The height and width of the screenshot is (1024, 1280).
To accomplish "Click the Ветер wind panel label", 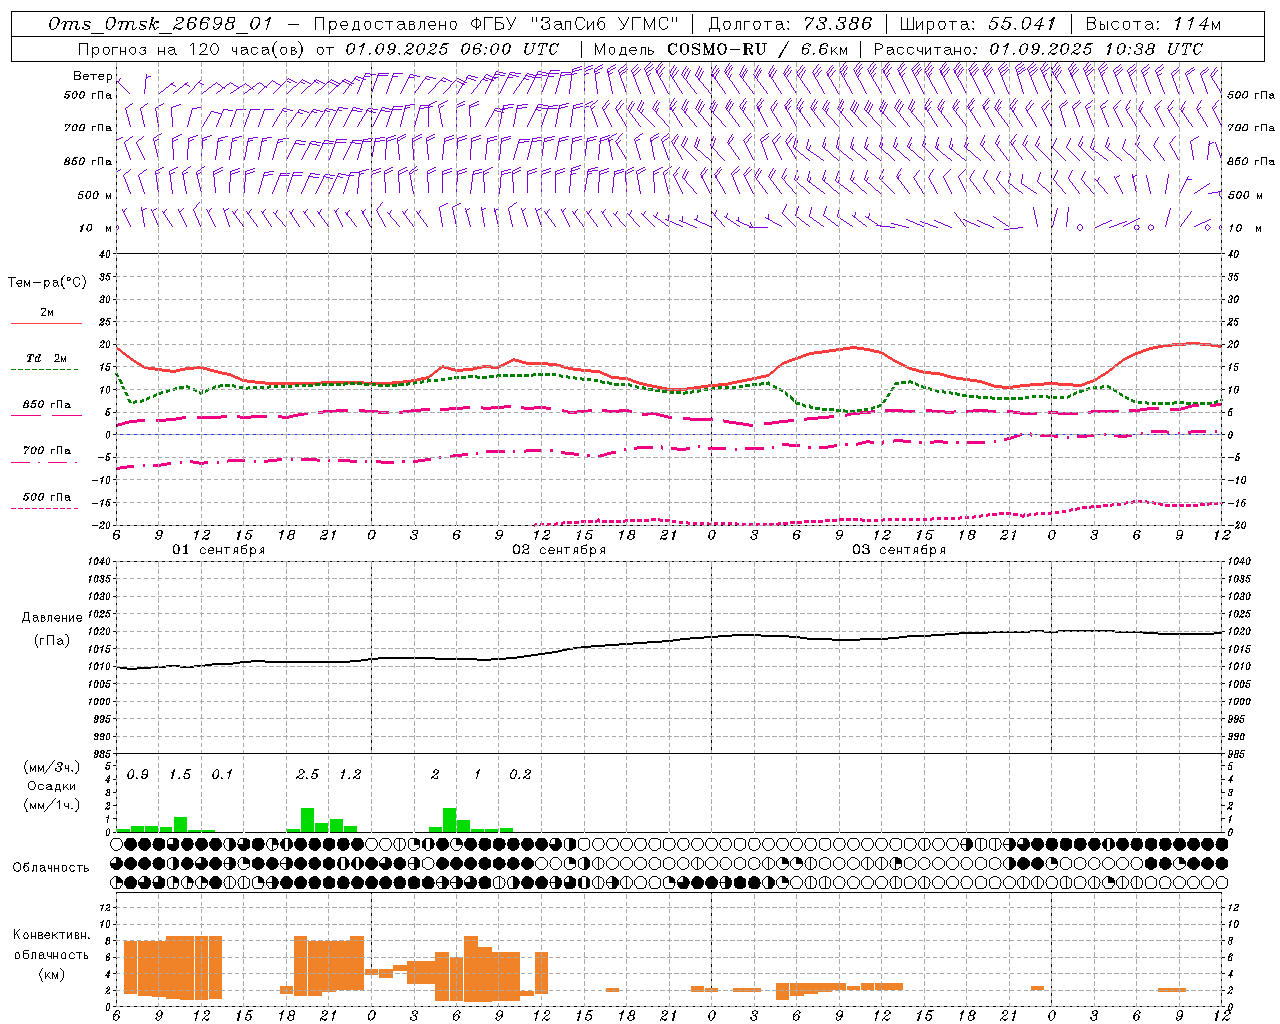I will click(x=92, y=76).
